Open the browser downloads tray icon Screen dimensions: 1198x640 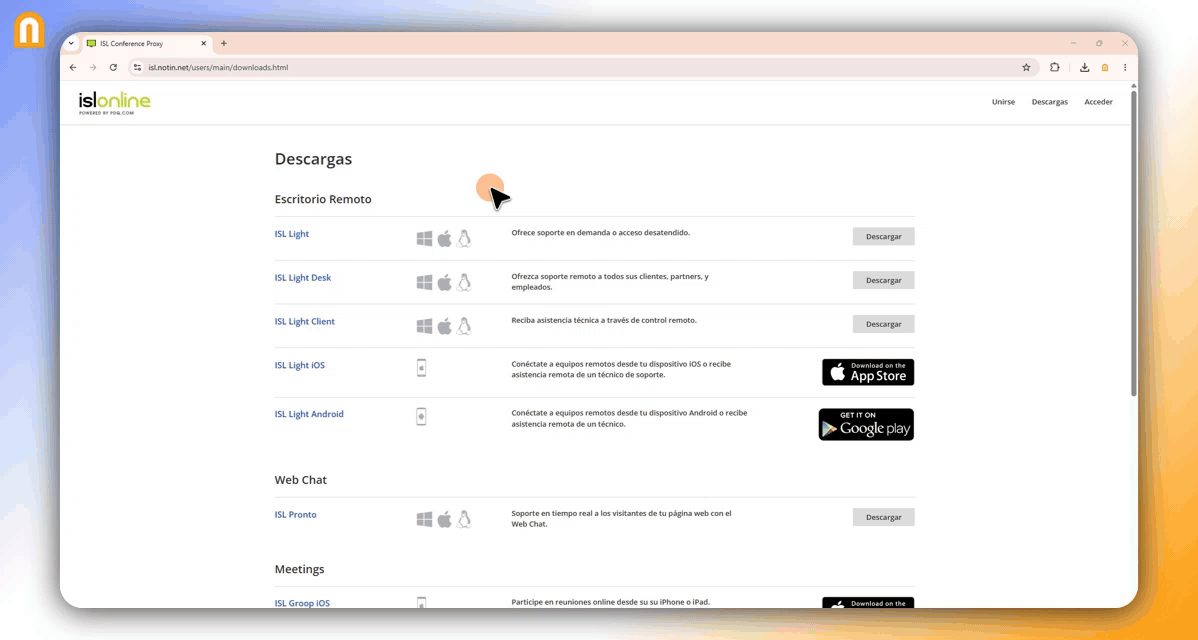click(x=1084, y=67)
